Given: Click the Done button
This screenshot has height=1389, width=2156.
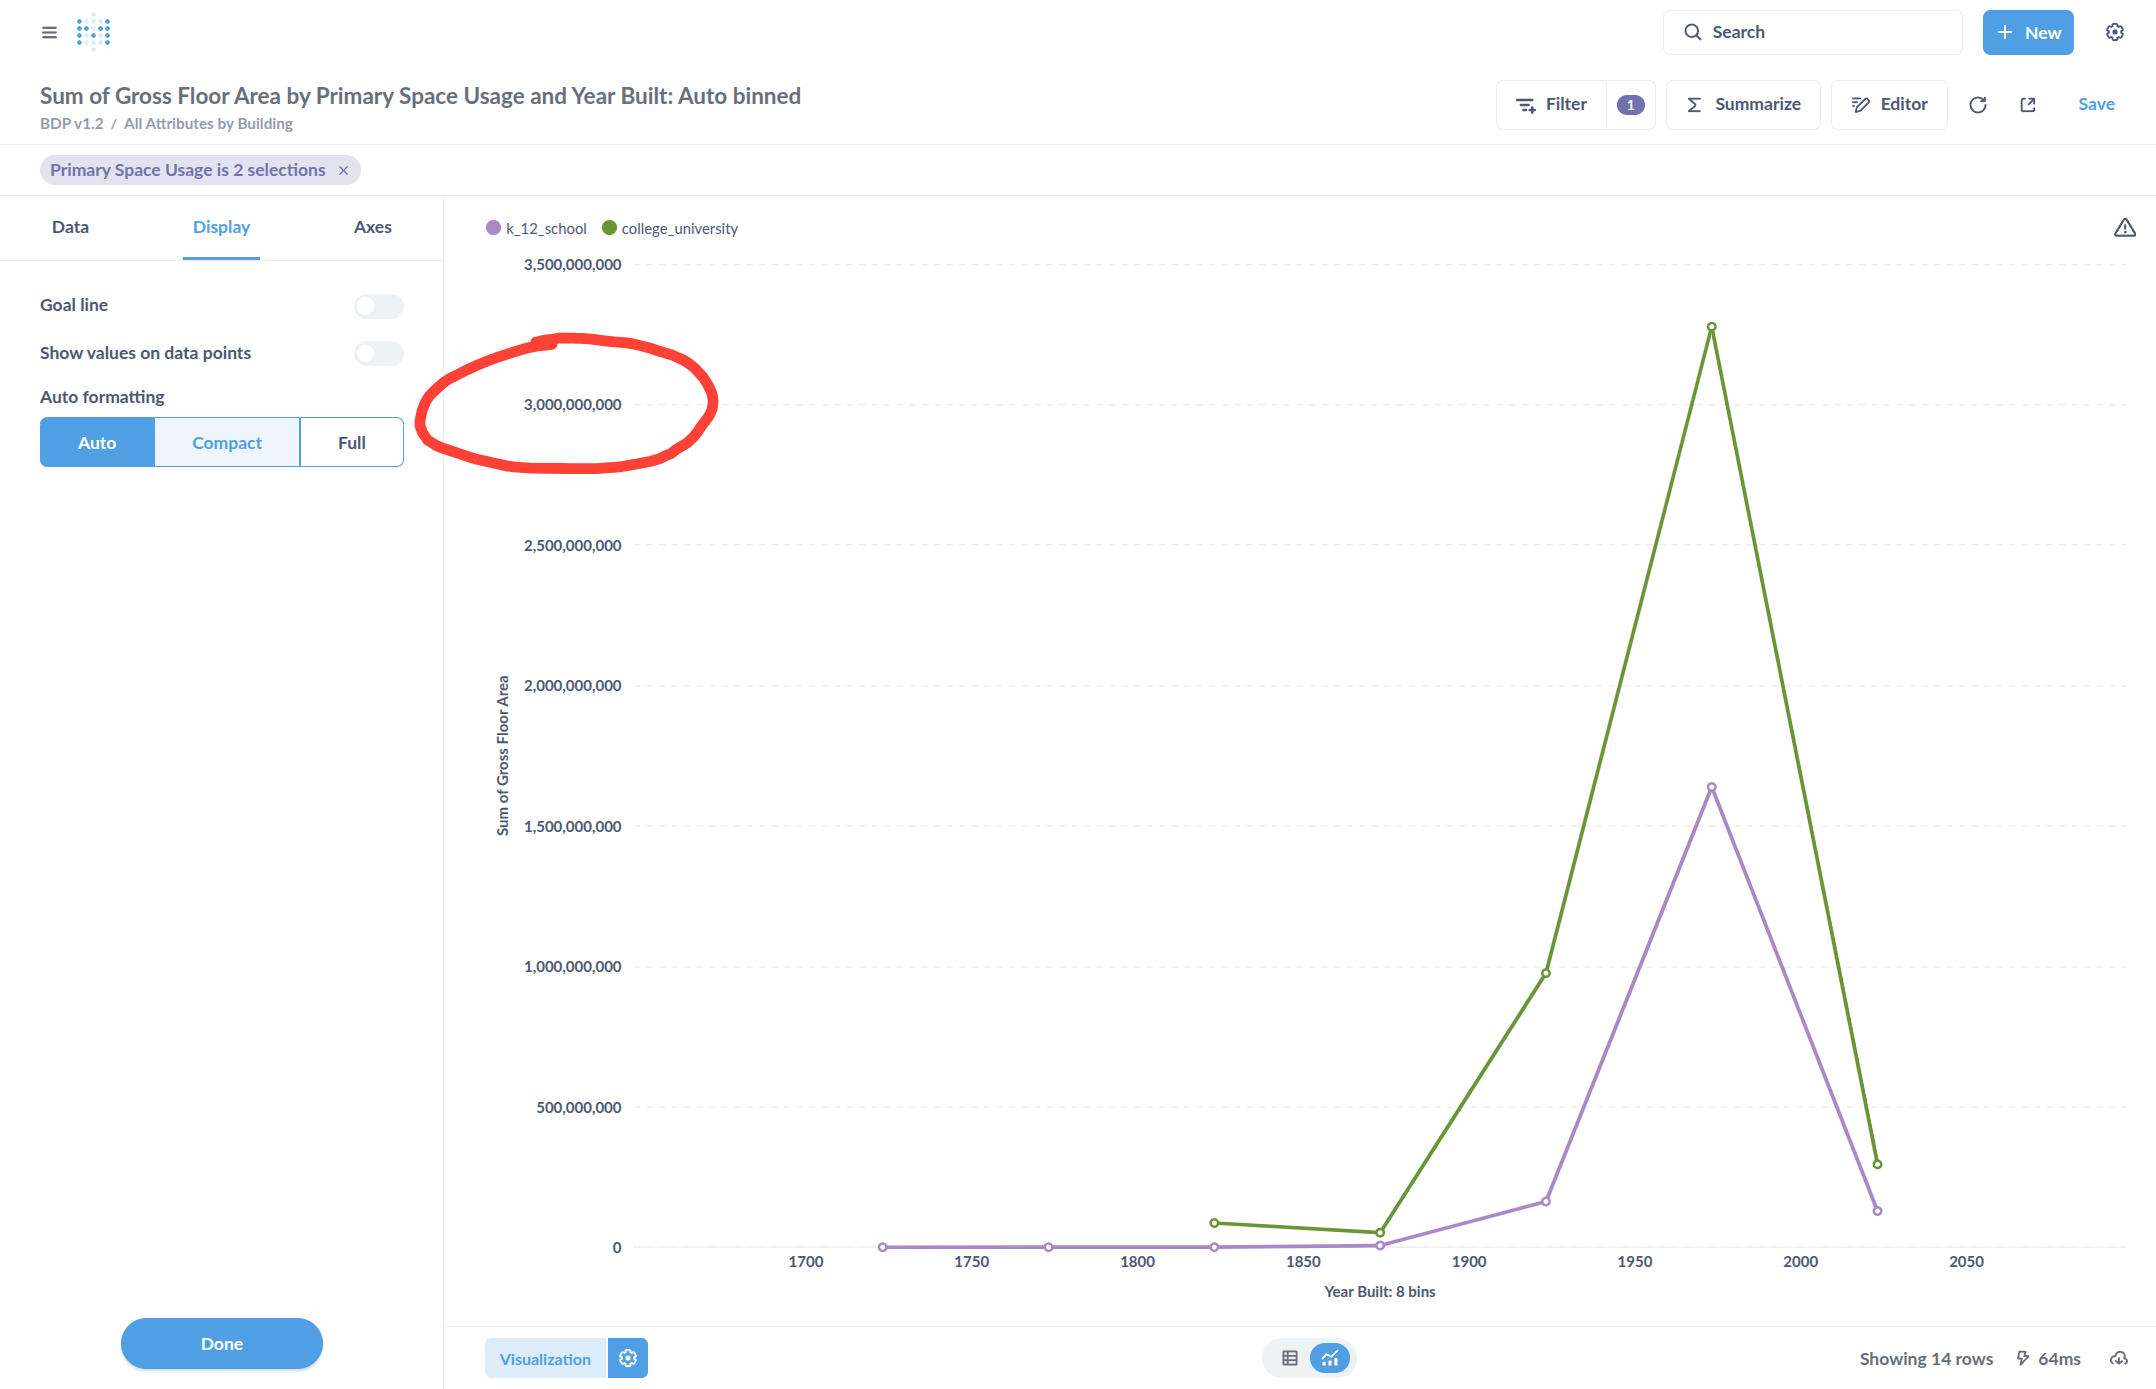Looking at the screenshot, I should 222,1343.
